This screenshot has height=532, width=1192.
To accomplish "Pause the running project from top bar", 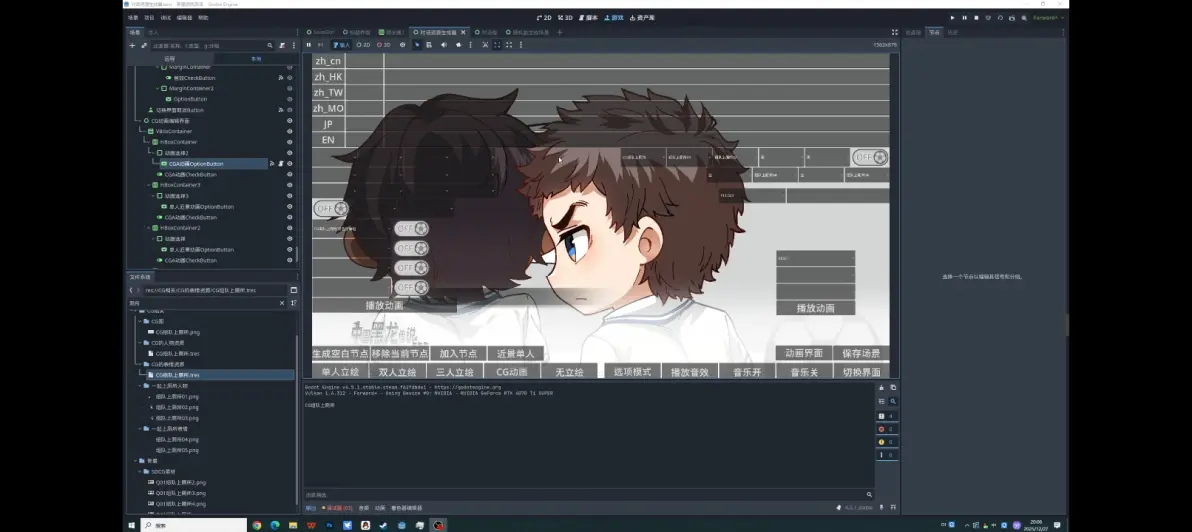I will pos(965,17).
